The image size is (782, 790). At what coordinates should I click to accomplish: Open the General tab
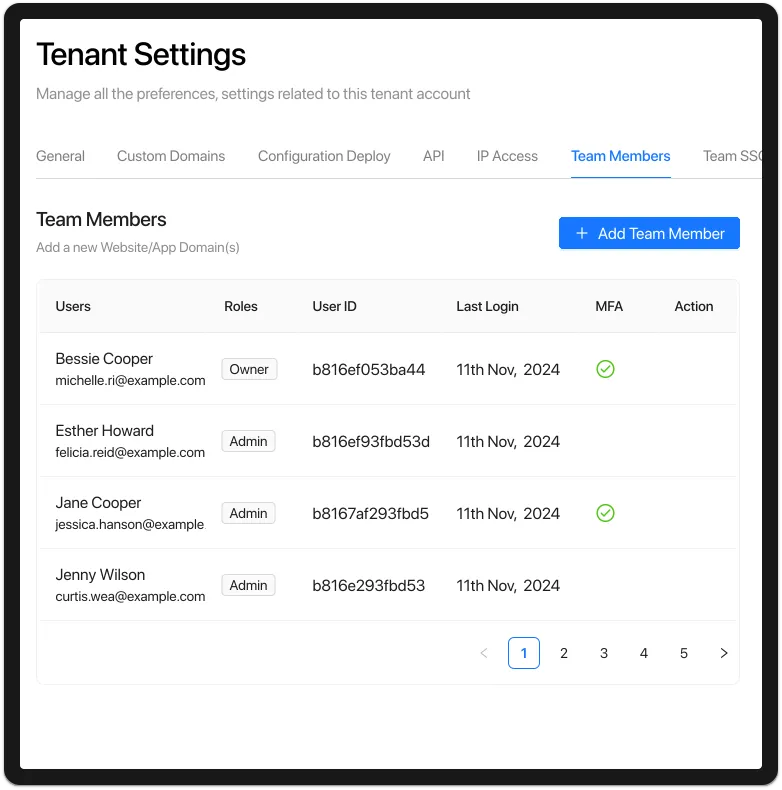60,156
